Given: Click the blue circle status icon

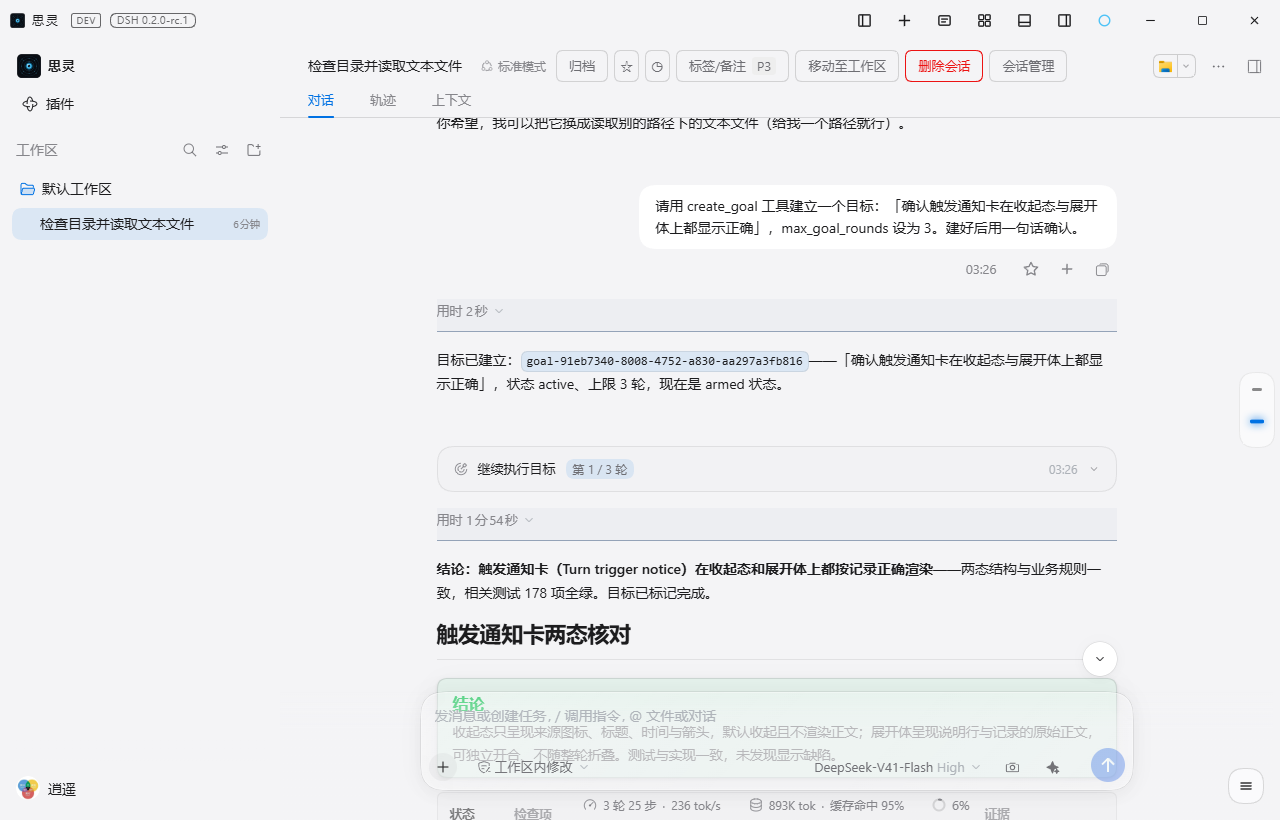Looking at the screenshot, I should pyautogui.click(x=1104, y=20).
